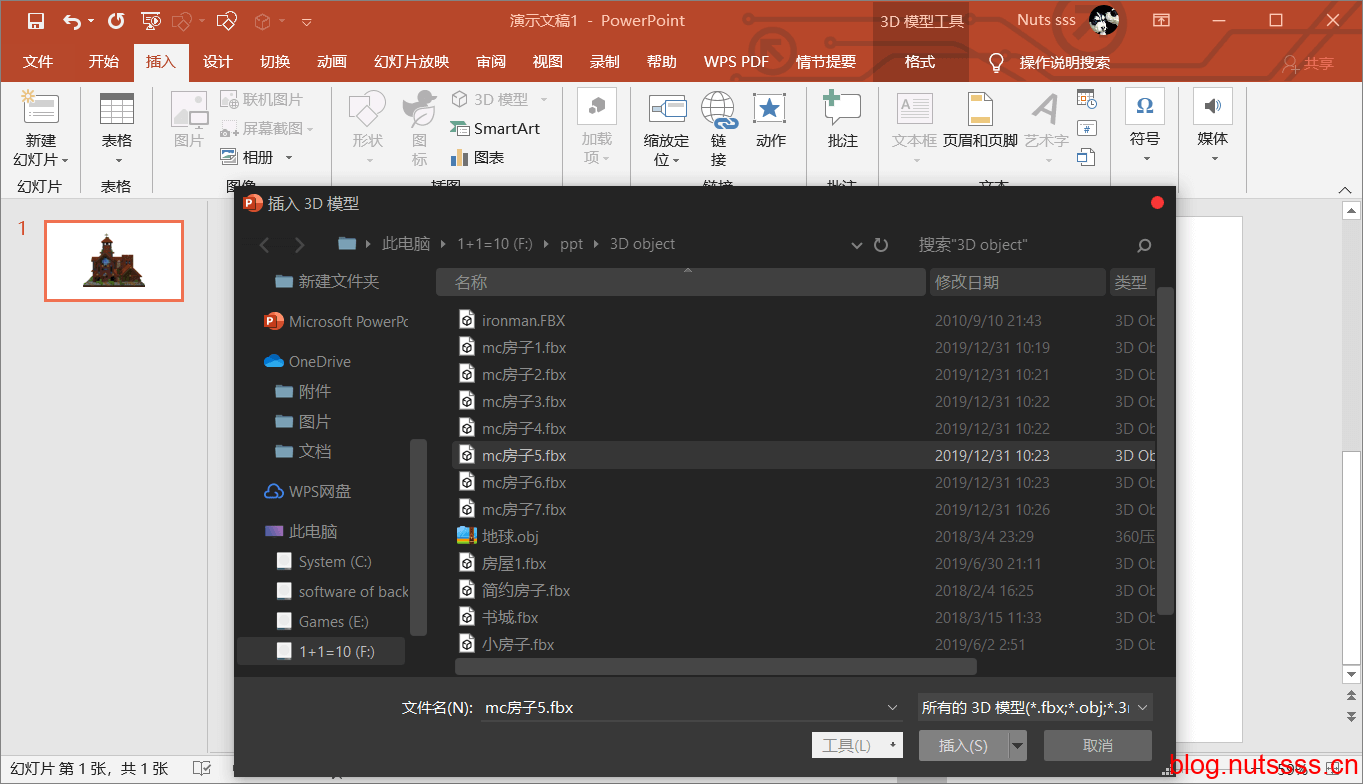This screenshot has width=1363, height=784.
Task: Expand the Symbol (符号) group dropdown
Action: [1145, 158]
